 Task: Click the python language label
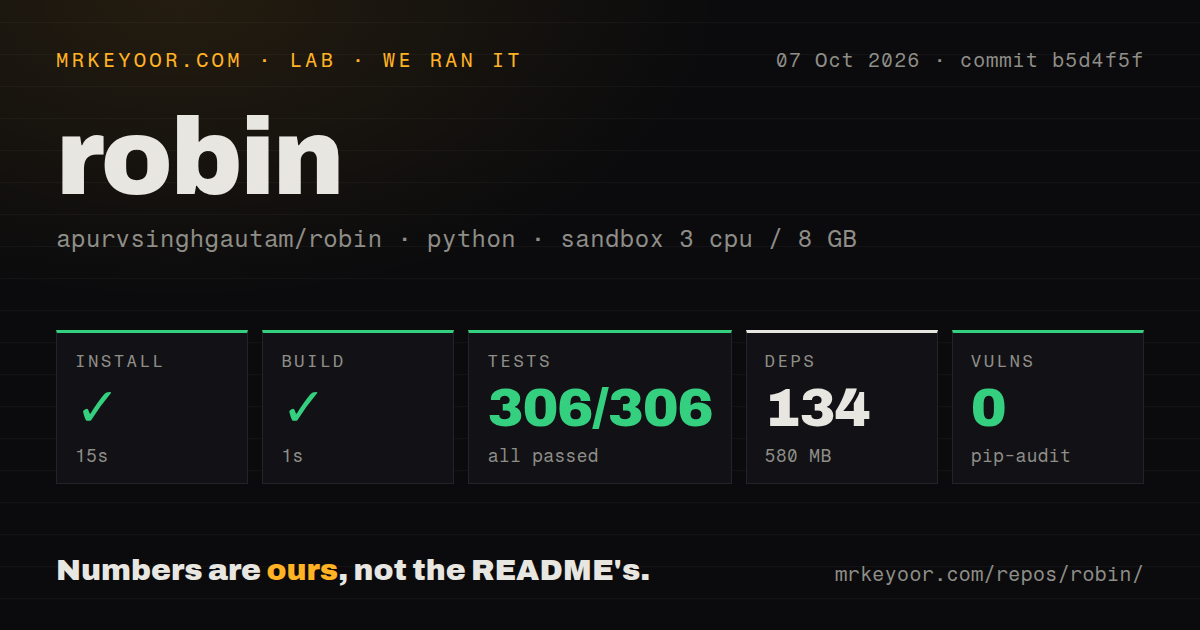471,240
